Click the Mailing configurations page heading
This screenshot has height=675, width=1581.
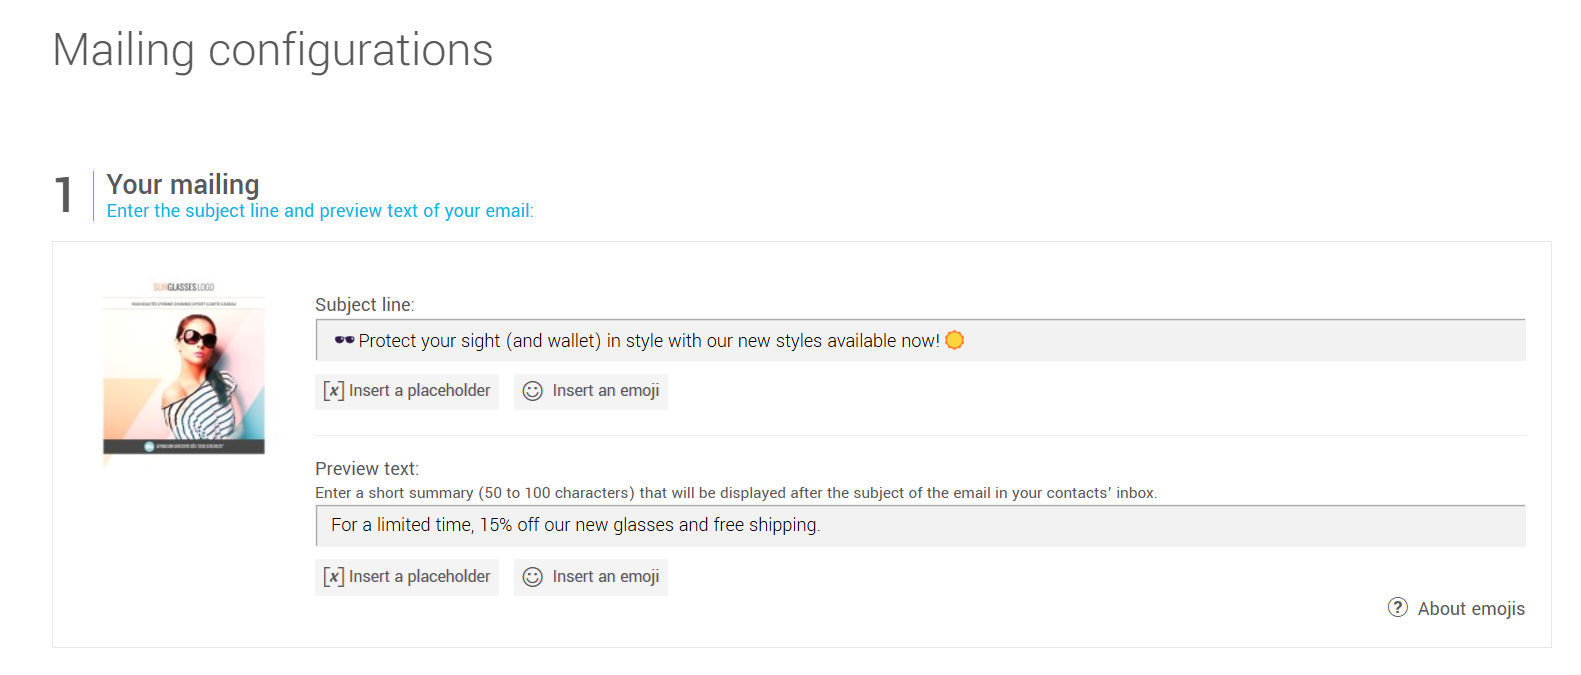pyautogui.click(x=273, y=50)
